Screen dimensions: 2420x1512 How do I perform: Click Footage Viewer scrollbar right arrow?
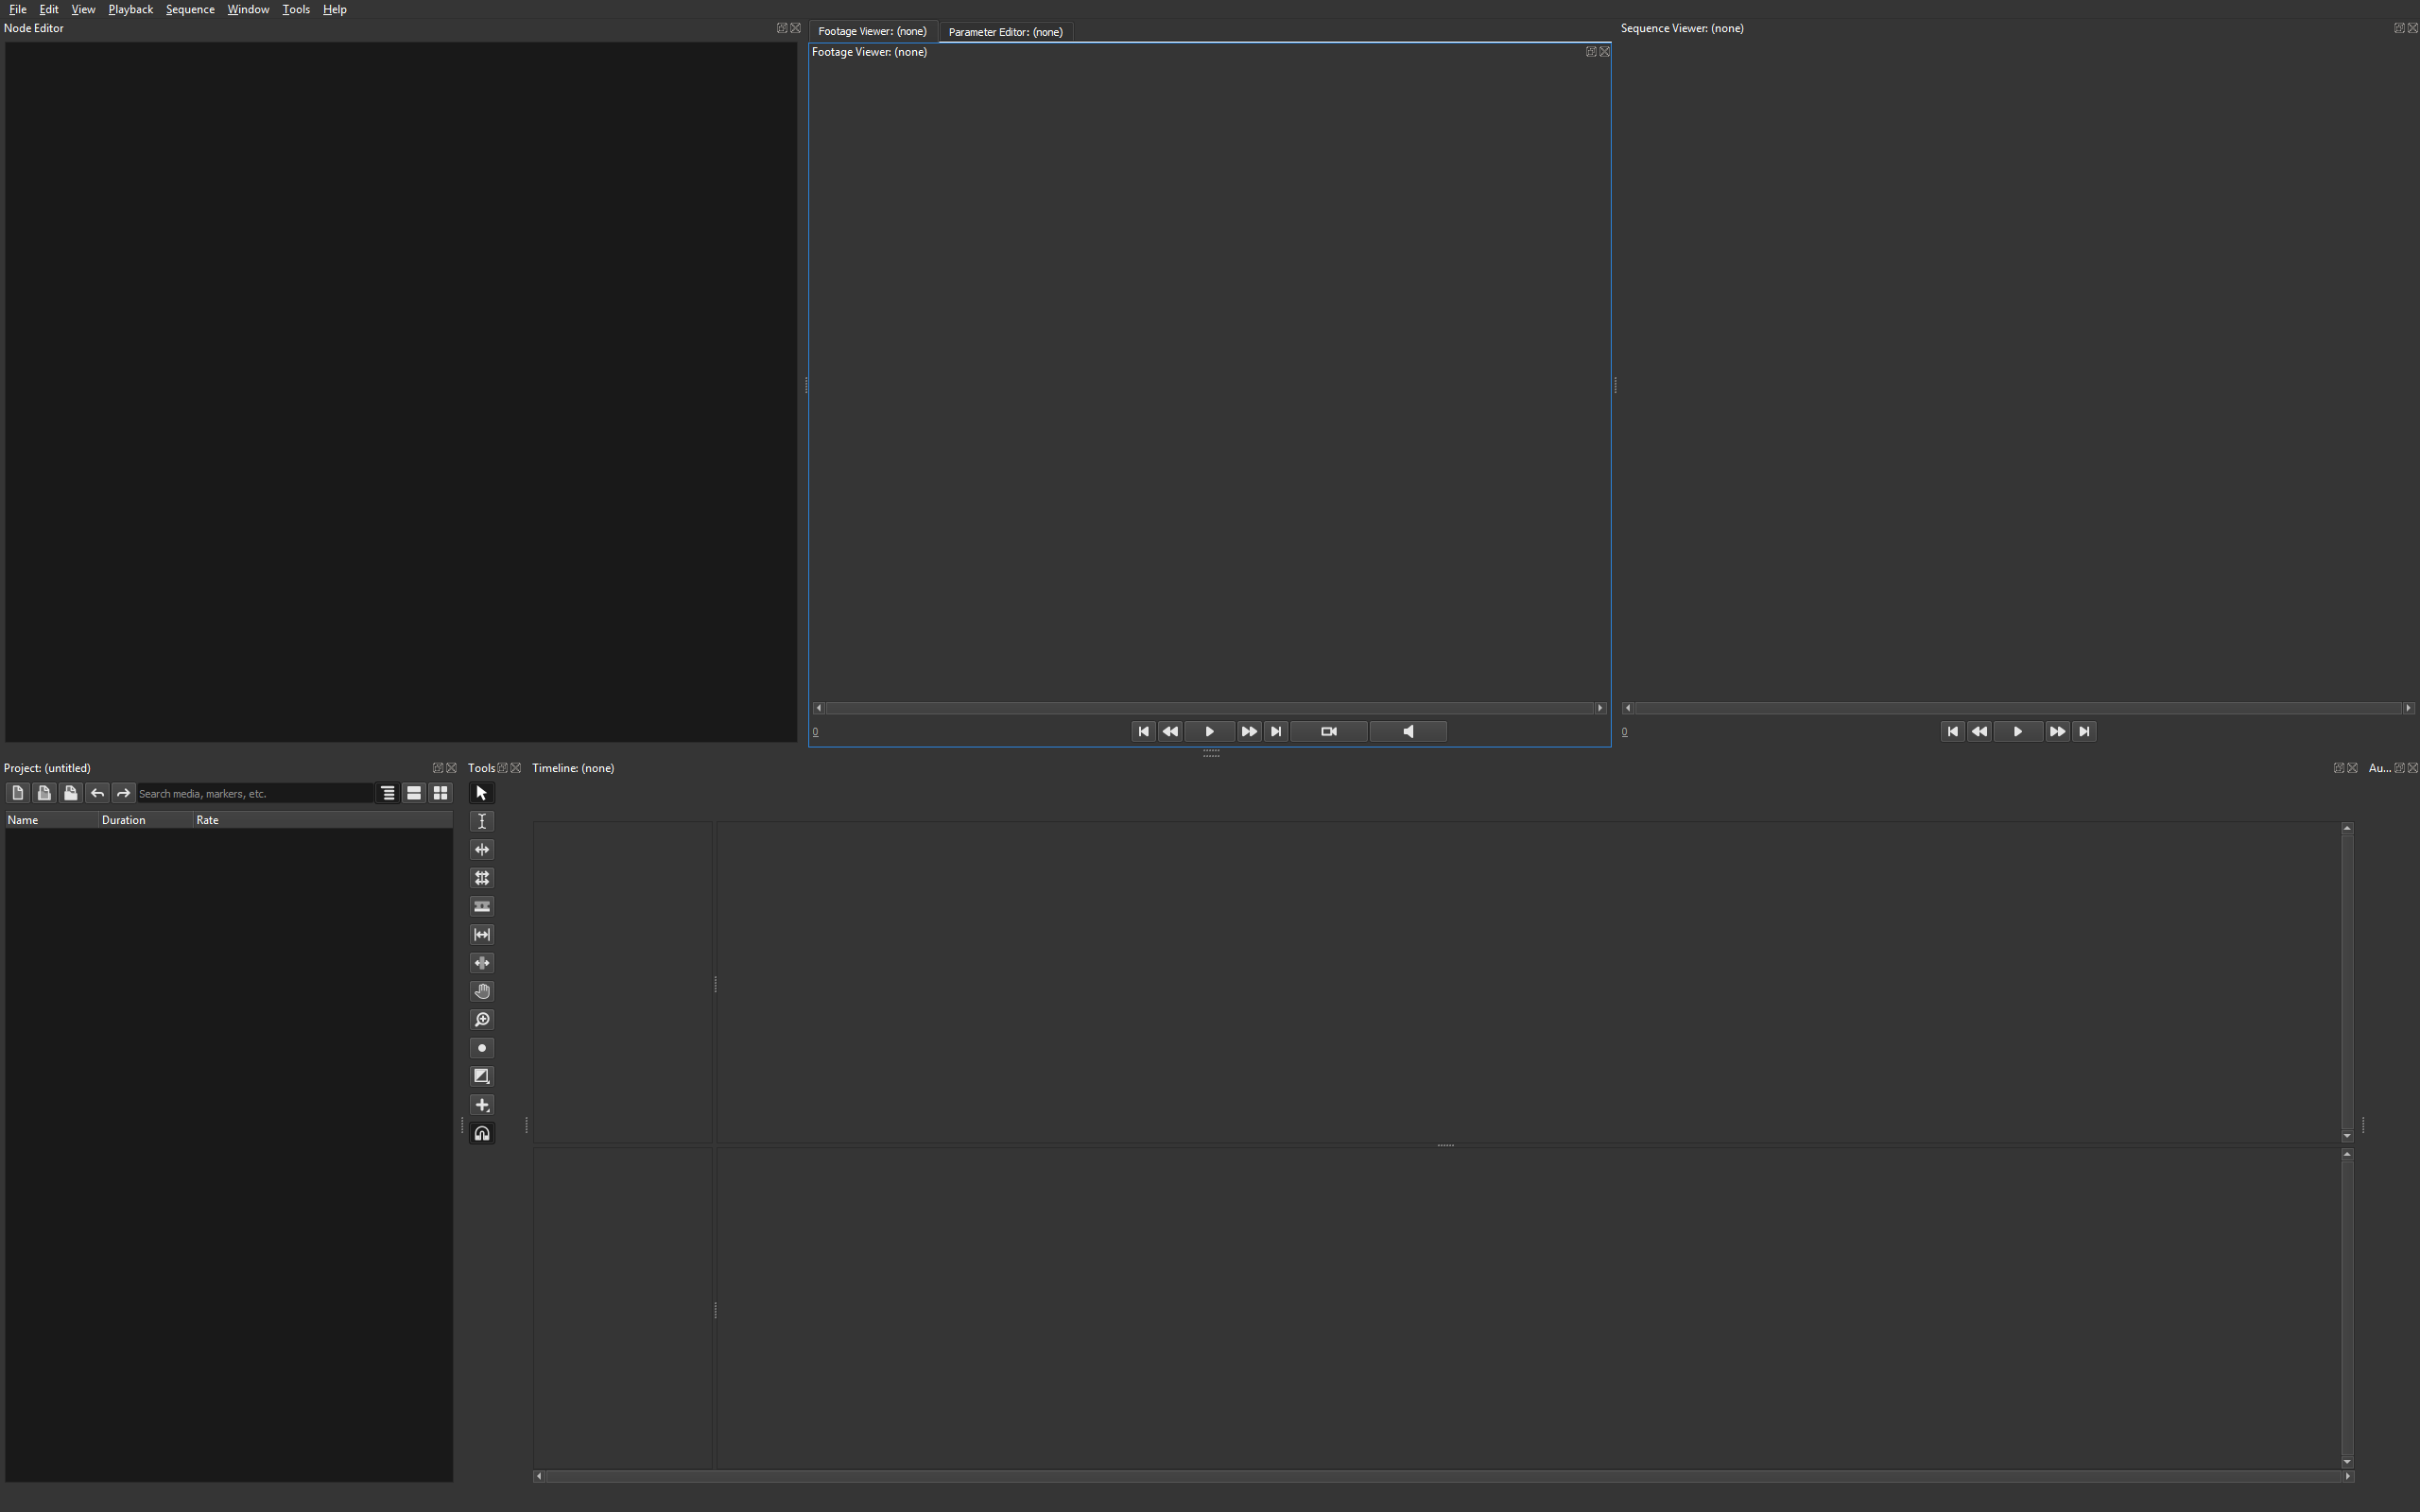point(1600,708)
